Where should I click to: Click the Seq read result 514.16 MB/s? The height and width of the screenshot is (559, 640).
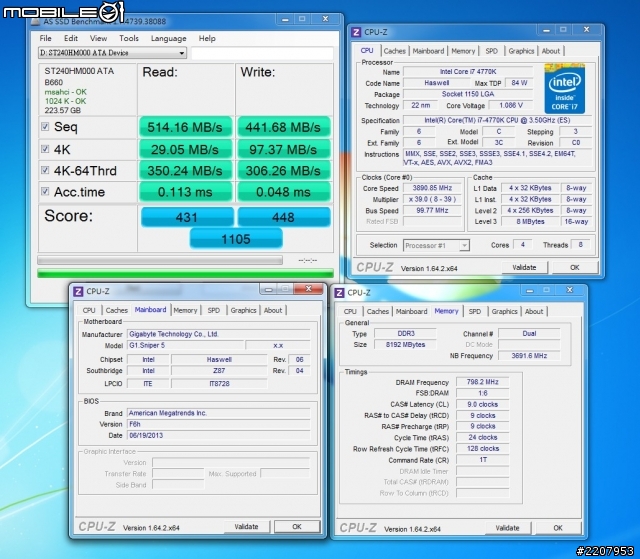[185, 127]
